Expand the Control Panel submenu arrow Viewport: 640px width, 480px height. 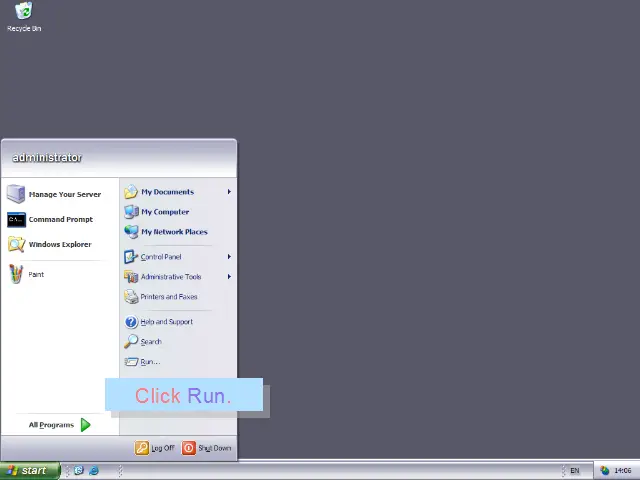(x=229, y=257)
